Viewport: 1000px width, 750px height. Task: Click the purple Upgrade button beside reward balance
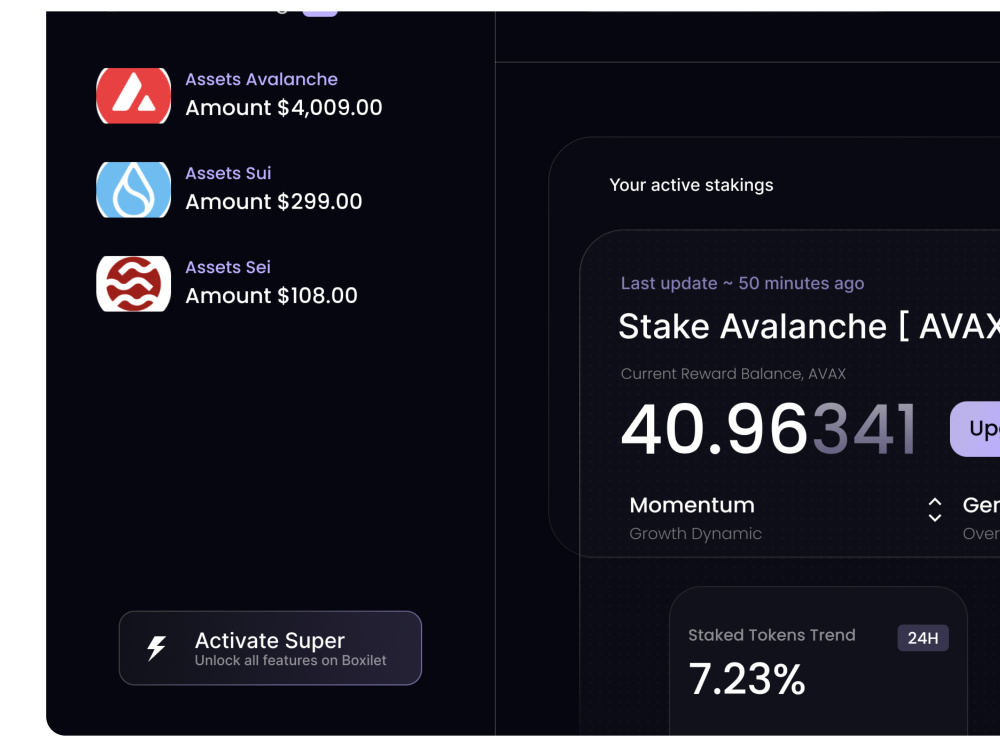tap(975, 429)
